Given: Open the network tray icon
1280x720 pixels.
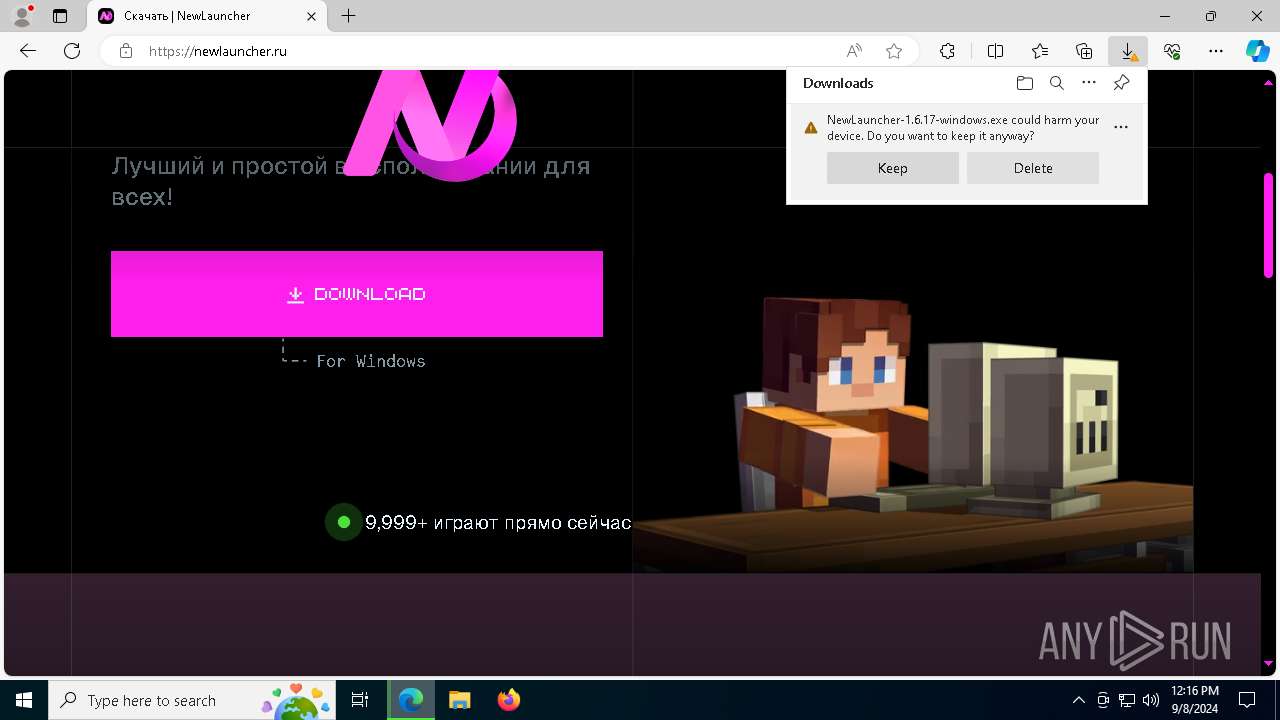Looking at the screenshot, I should point(1127,700).
